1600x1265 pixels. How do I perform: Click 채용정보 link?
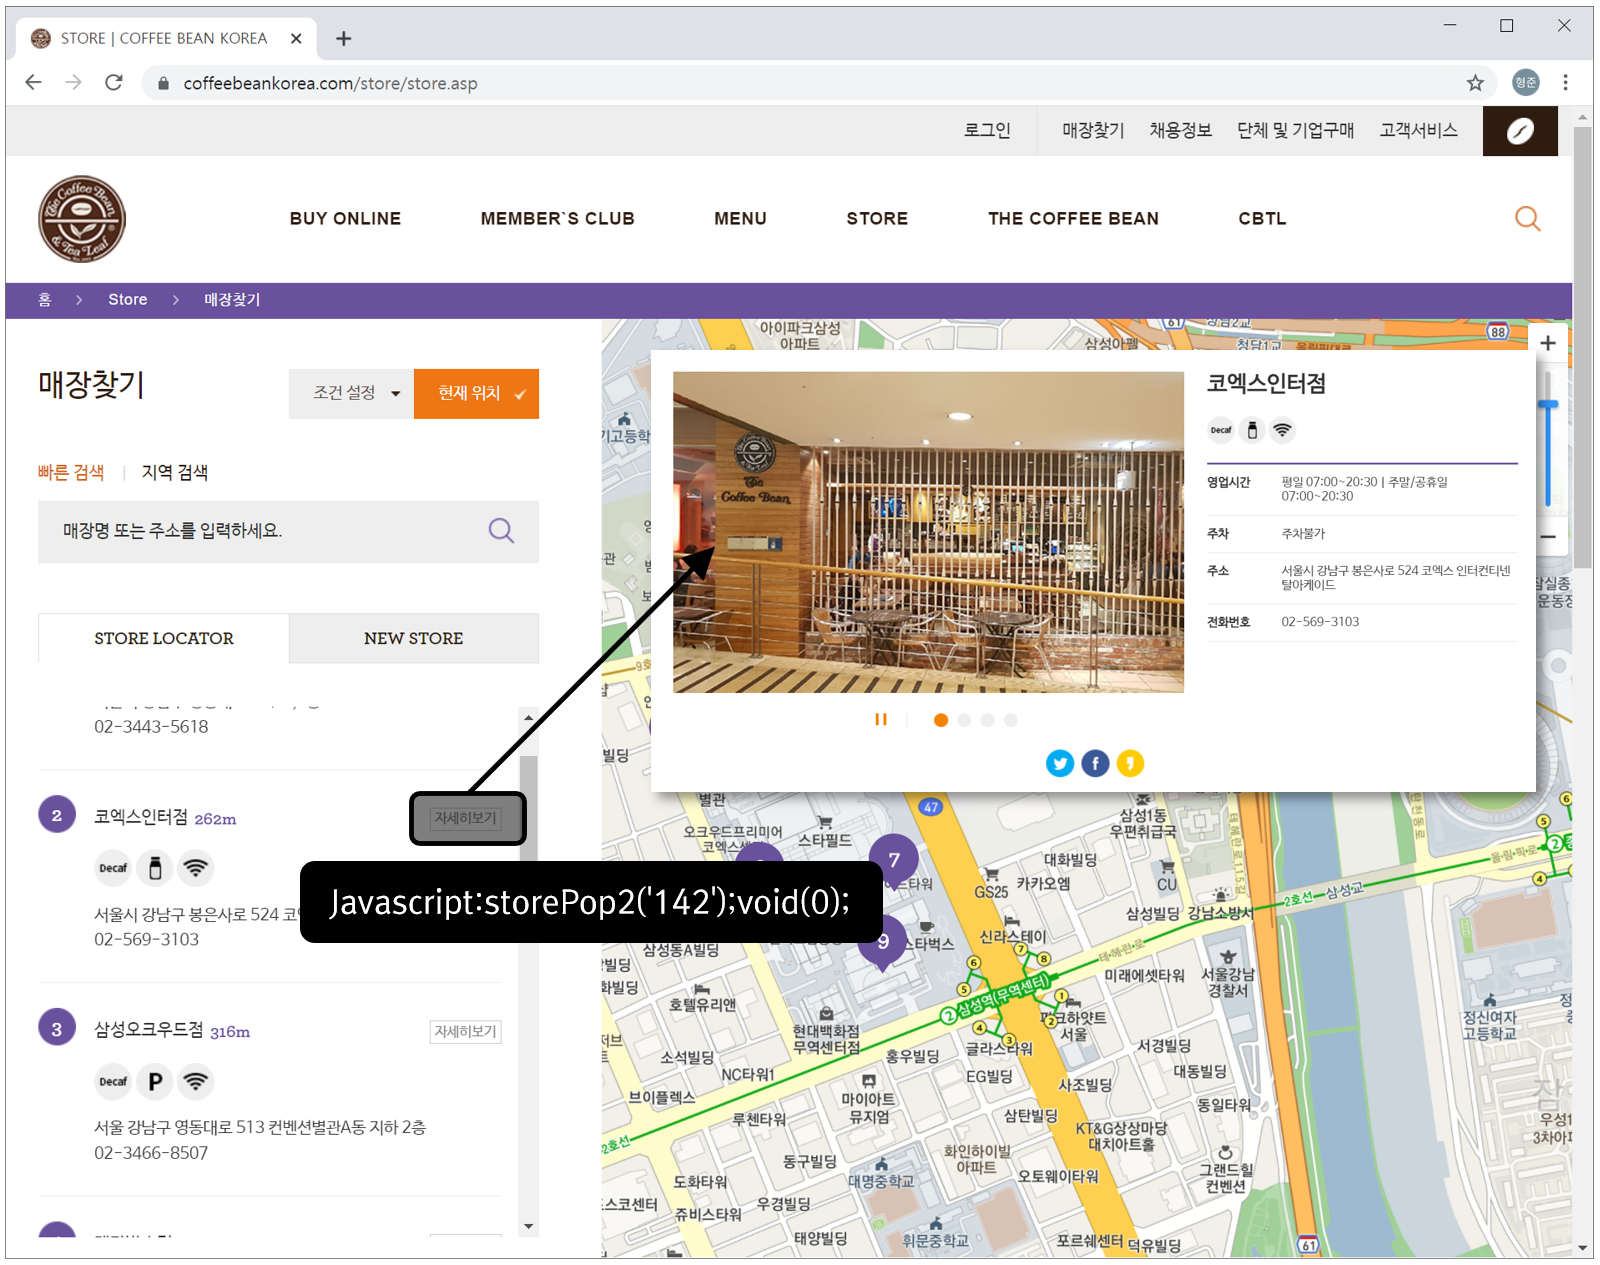[1180, 130]
